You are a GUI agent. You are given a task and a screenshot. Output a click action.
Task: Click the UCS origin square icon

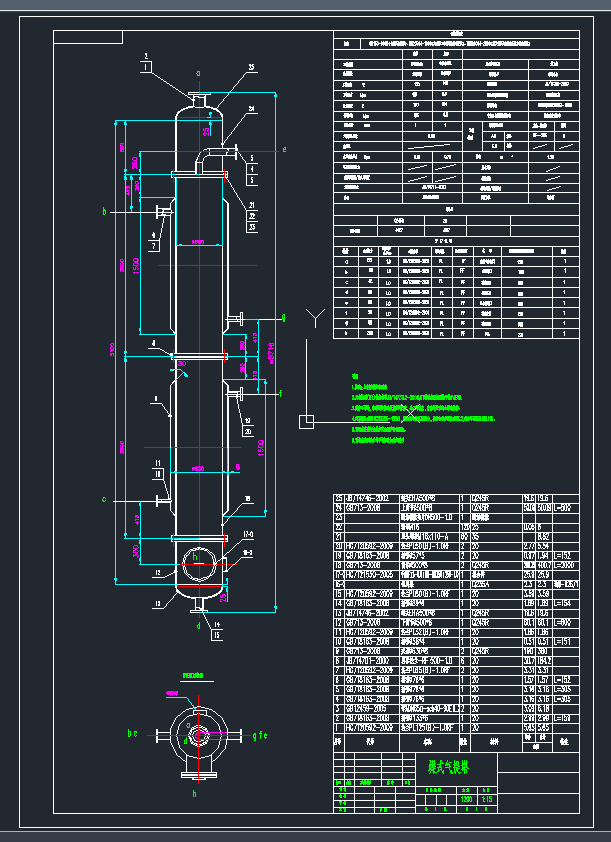[x=306, y=422]
